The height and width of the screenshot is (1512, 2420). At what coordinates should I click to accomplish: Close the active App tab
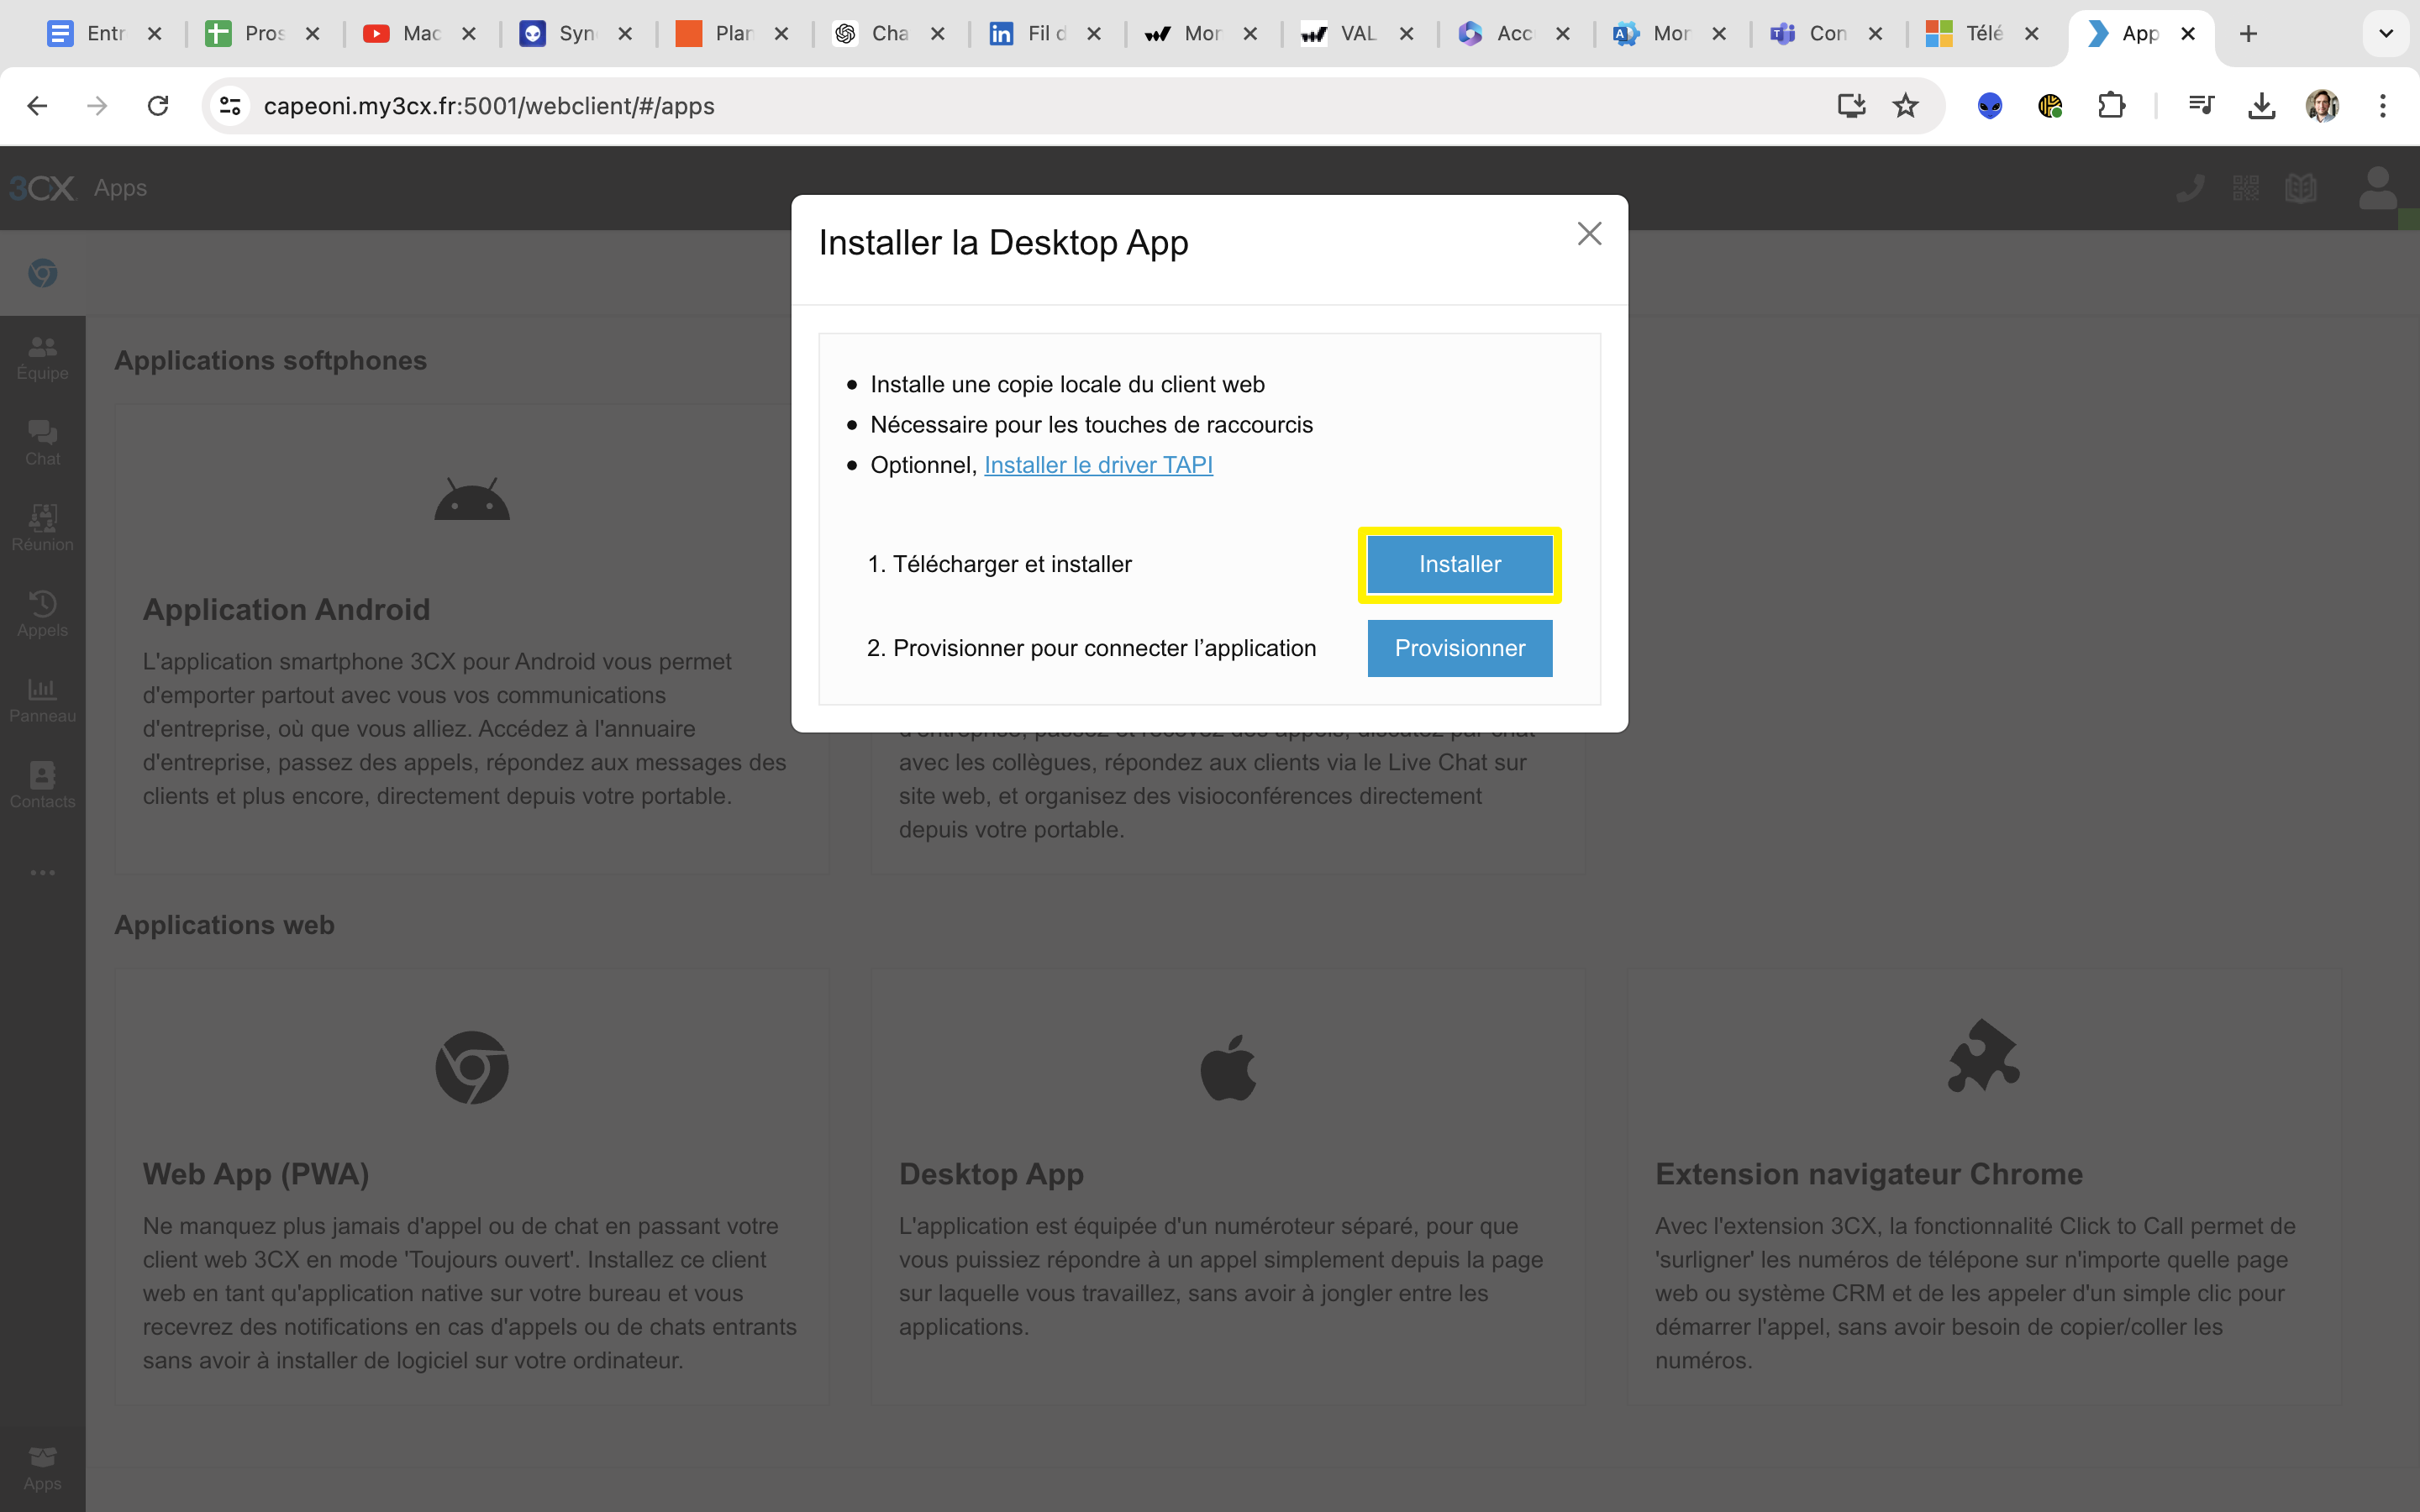(x=2188, y=34)
